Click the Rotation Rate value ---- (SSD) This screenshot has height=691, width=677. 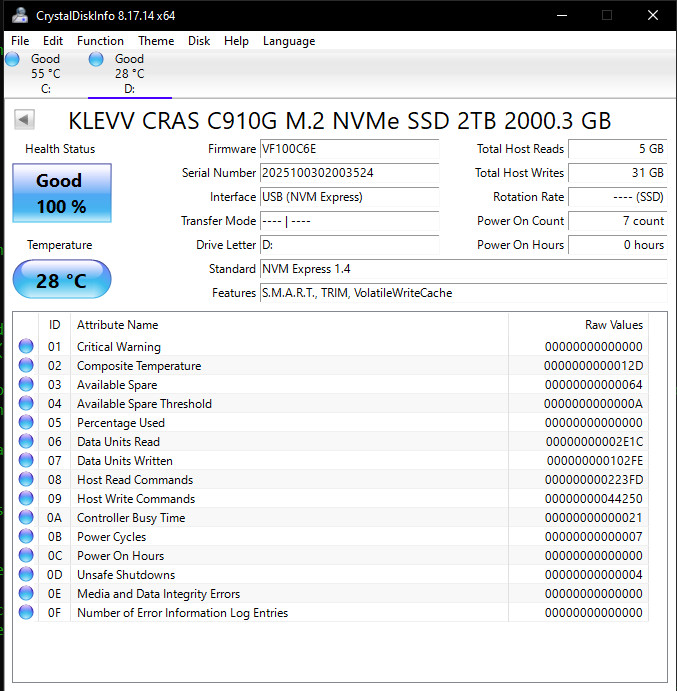tap(617, 197)
